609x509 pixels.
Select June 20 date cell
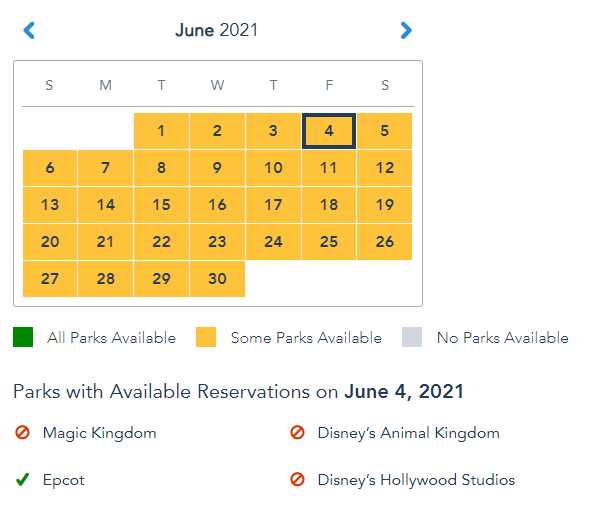point(50,241)
